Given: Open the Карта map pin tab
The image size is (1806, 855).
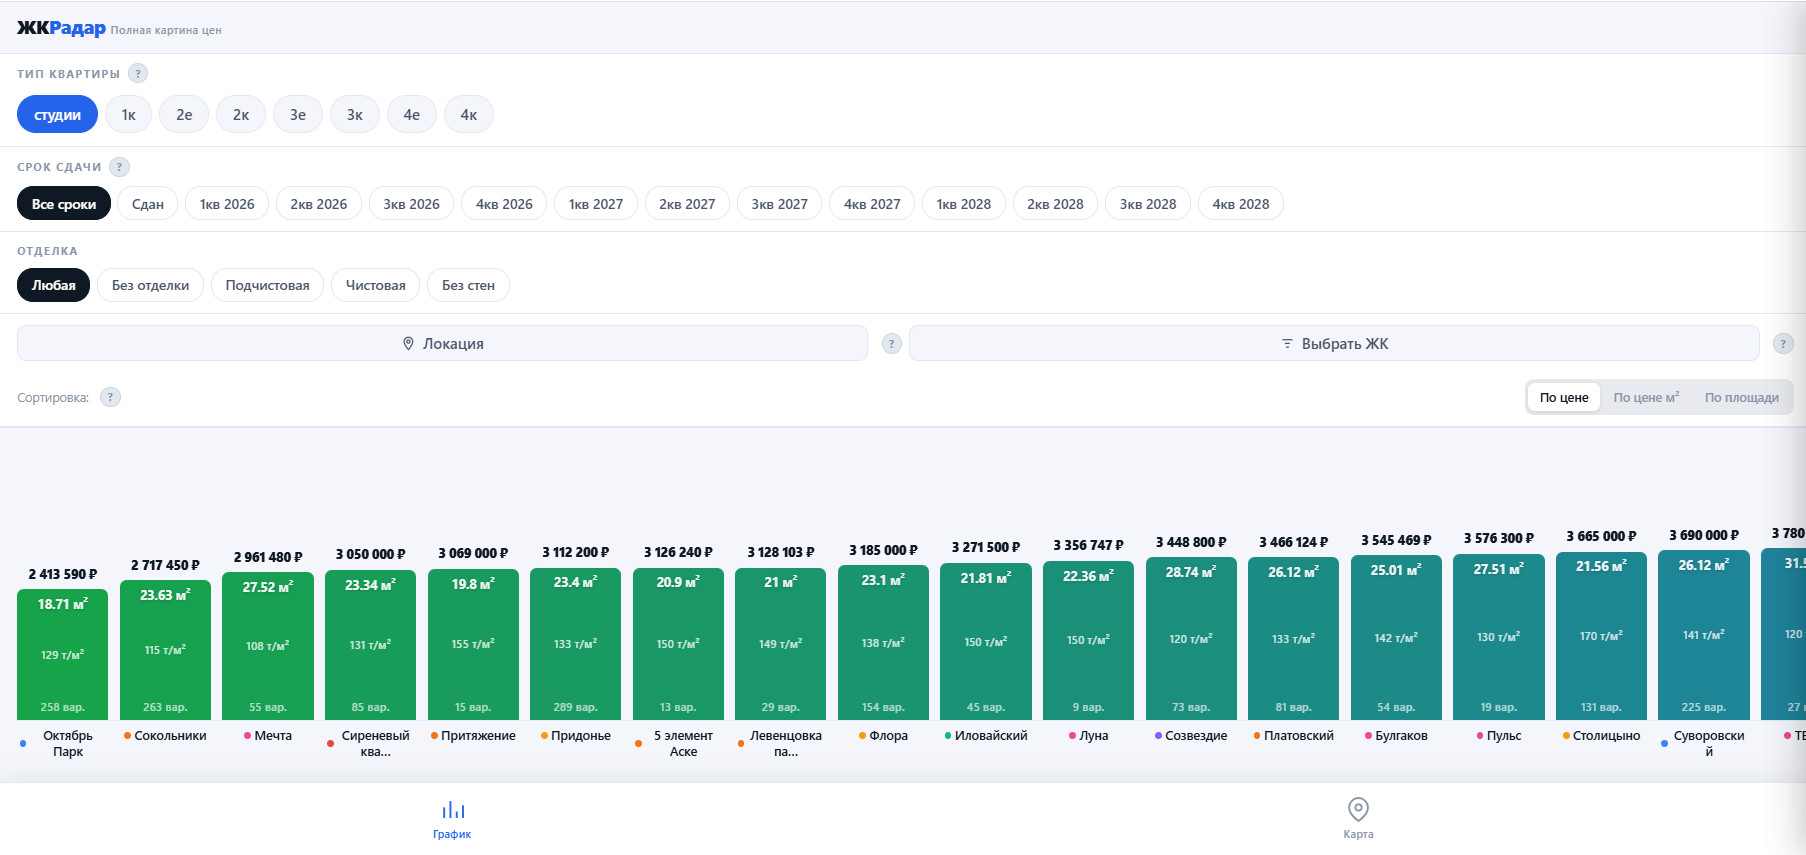Looking at the screenshot, I should pos(1358,818).
